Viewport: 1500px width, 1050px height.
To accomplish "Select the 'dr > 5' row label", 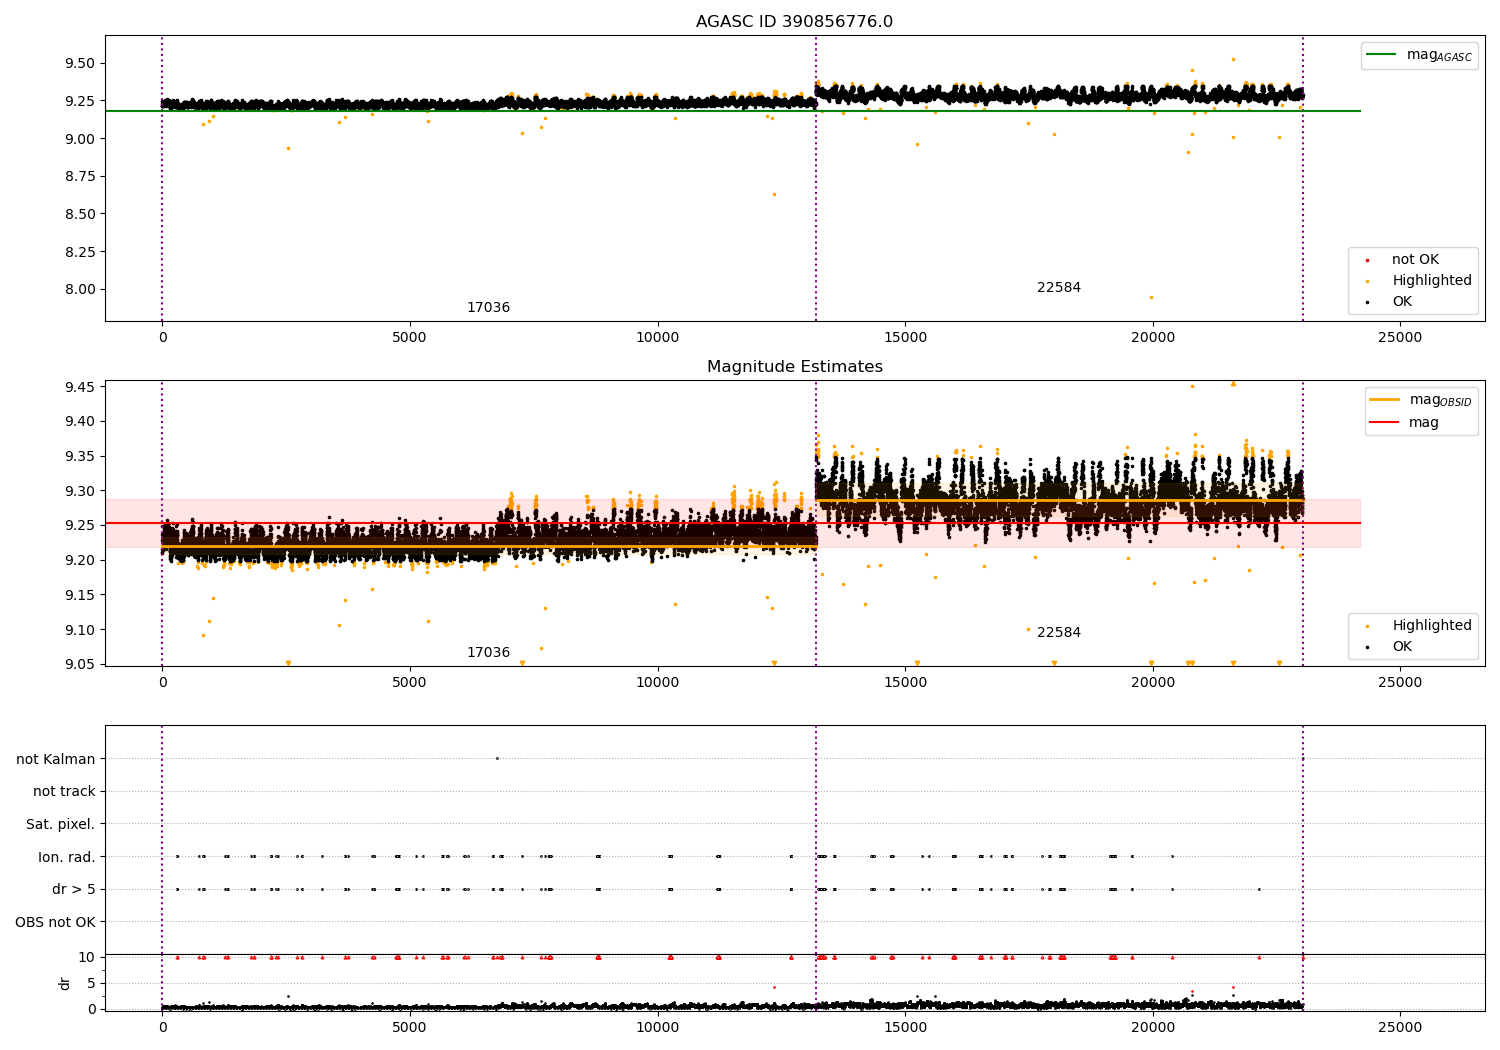I will [x=74, y=890].
